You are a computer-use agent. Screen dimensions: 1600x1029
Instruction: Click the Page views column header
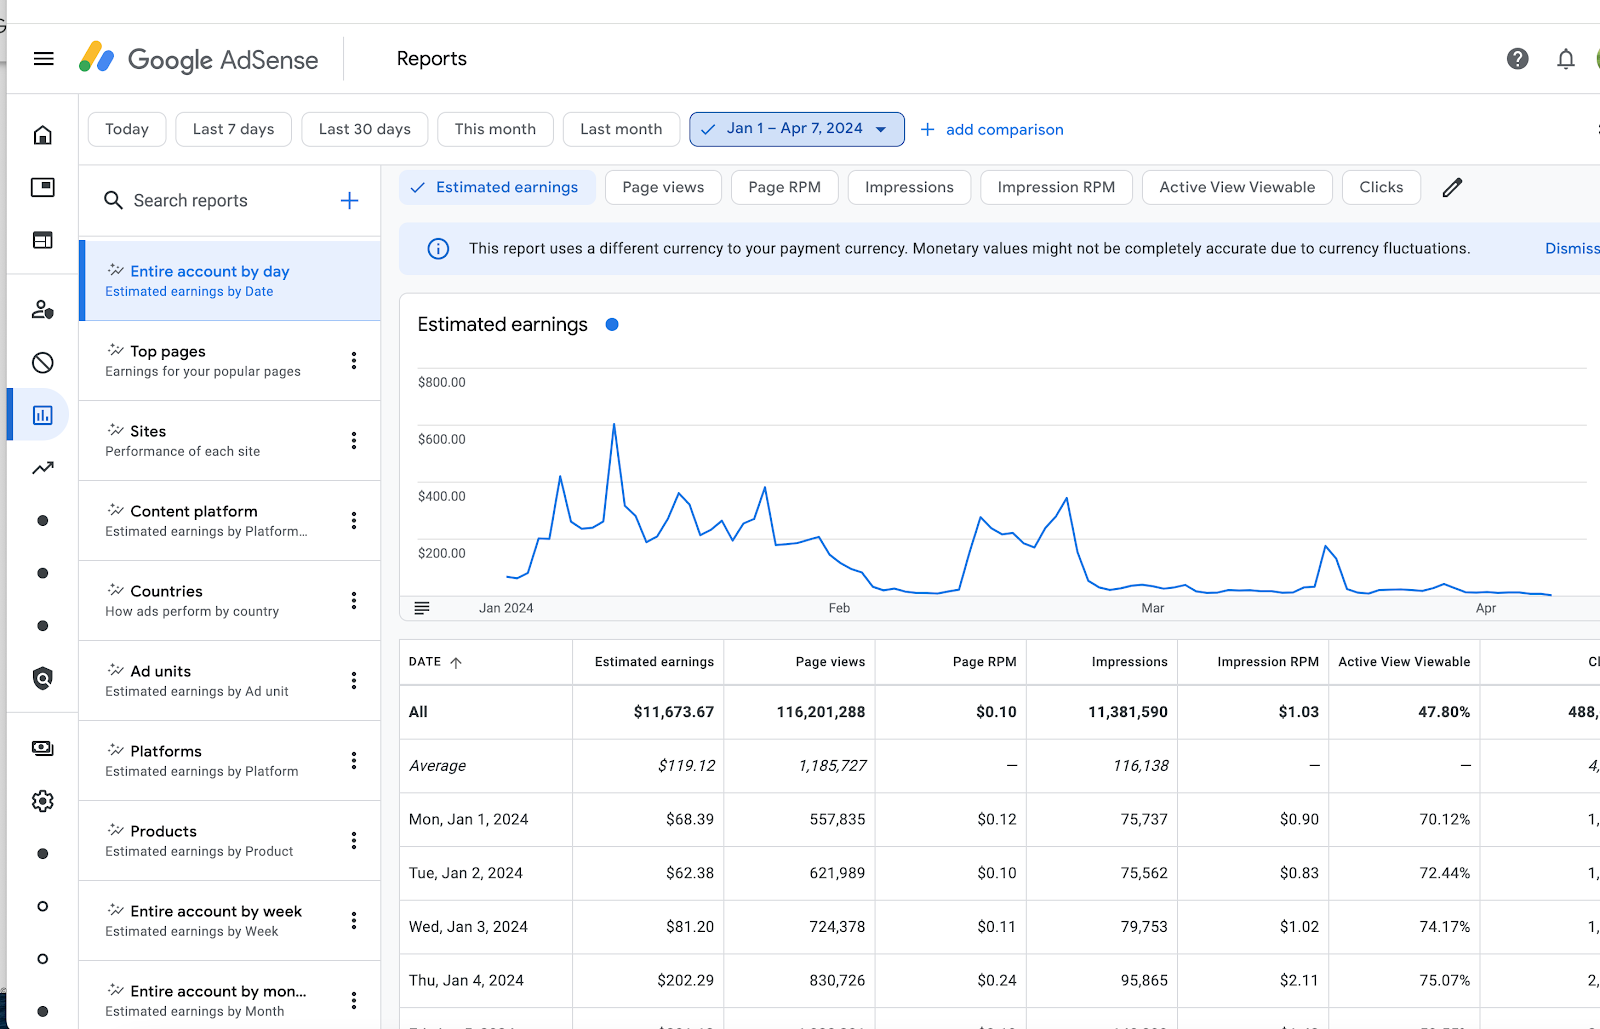pos(830,662)
